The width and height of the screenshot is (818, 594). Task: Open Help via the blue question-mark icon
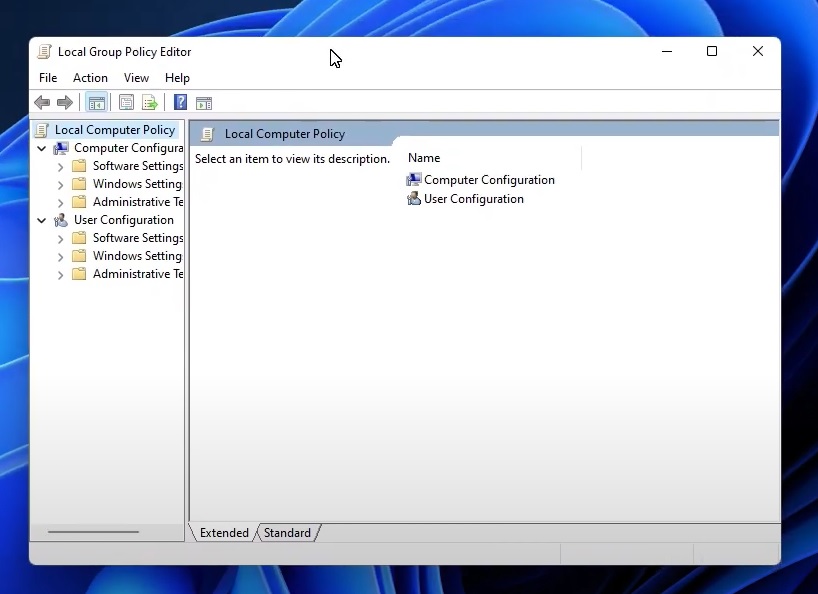point(180,102)
